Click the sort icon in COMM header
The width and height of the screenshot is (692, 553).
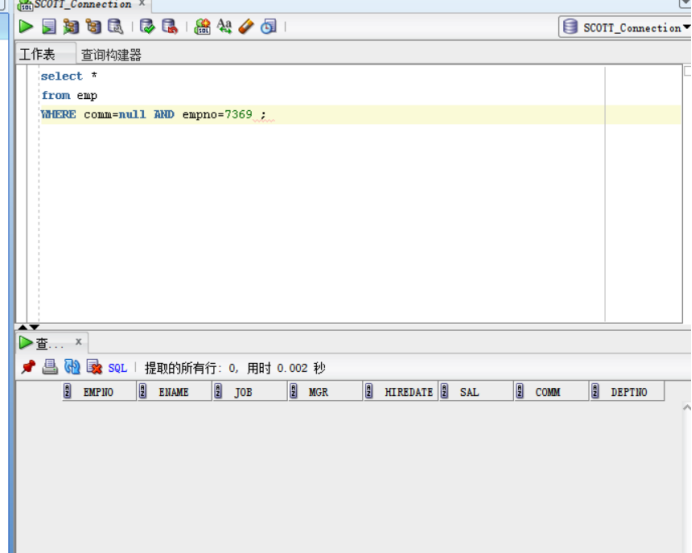[x=520, y=391]
